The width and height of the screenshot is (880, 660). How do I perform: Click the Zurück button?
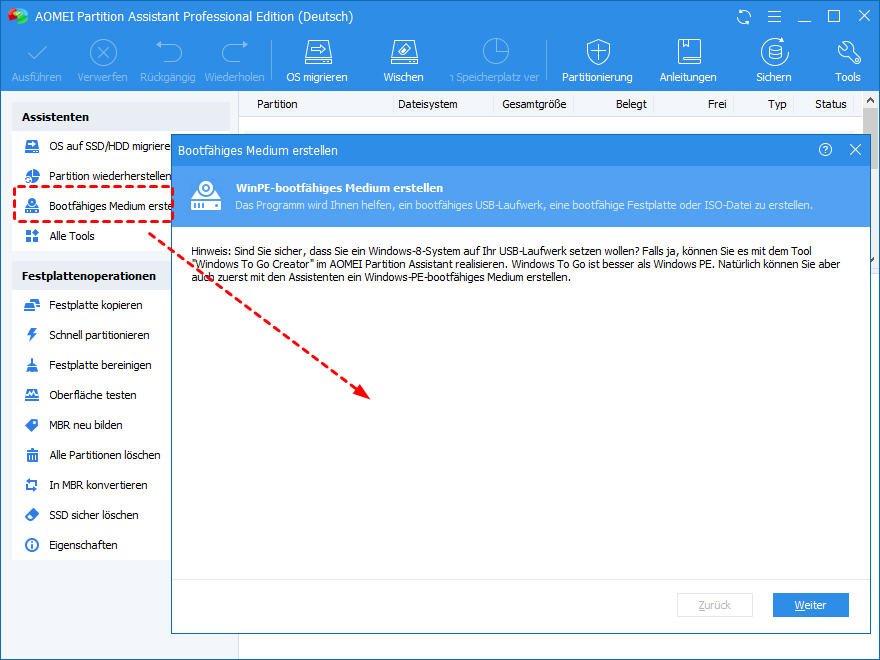tap(714, 605)
